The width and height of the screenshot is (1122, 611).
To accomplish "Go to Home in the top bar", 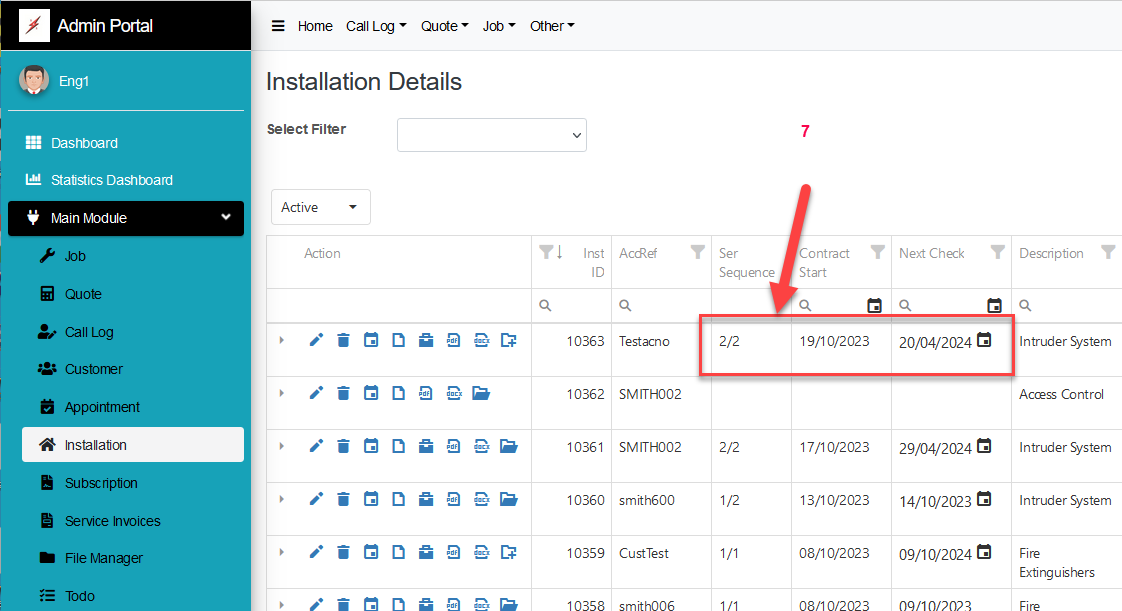I will click(315, 26).
